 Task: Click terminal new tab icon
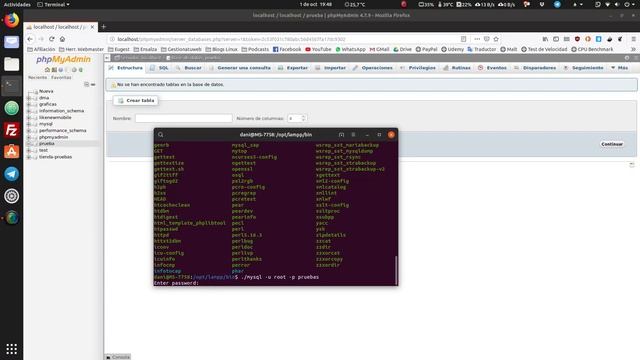click(341, 135)
